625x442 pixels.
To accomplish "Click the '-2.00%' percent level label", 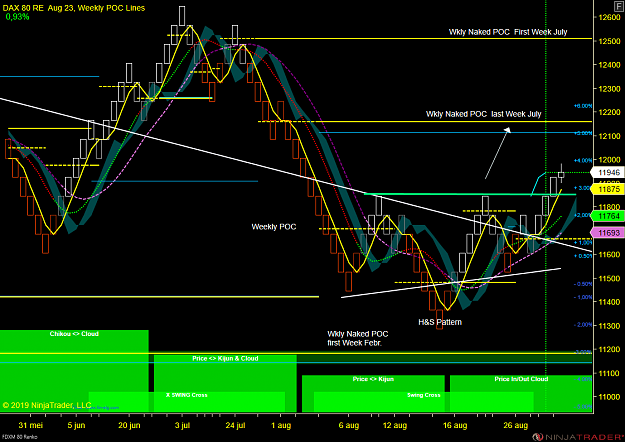I will point(583,325).
